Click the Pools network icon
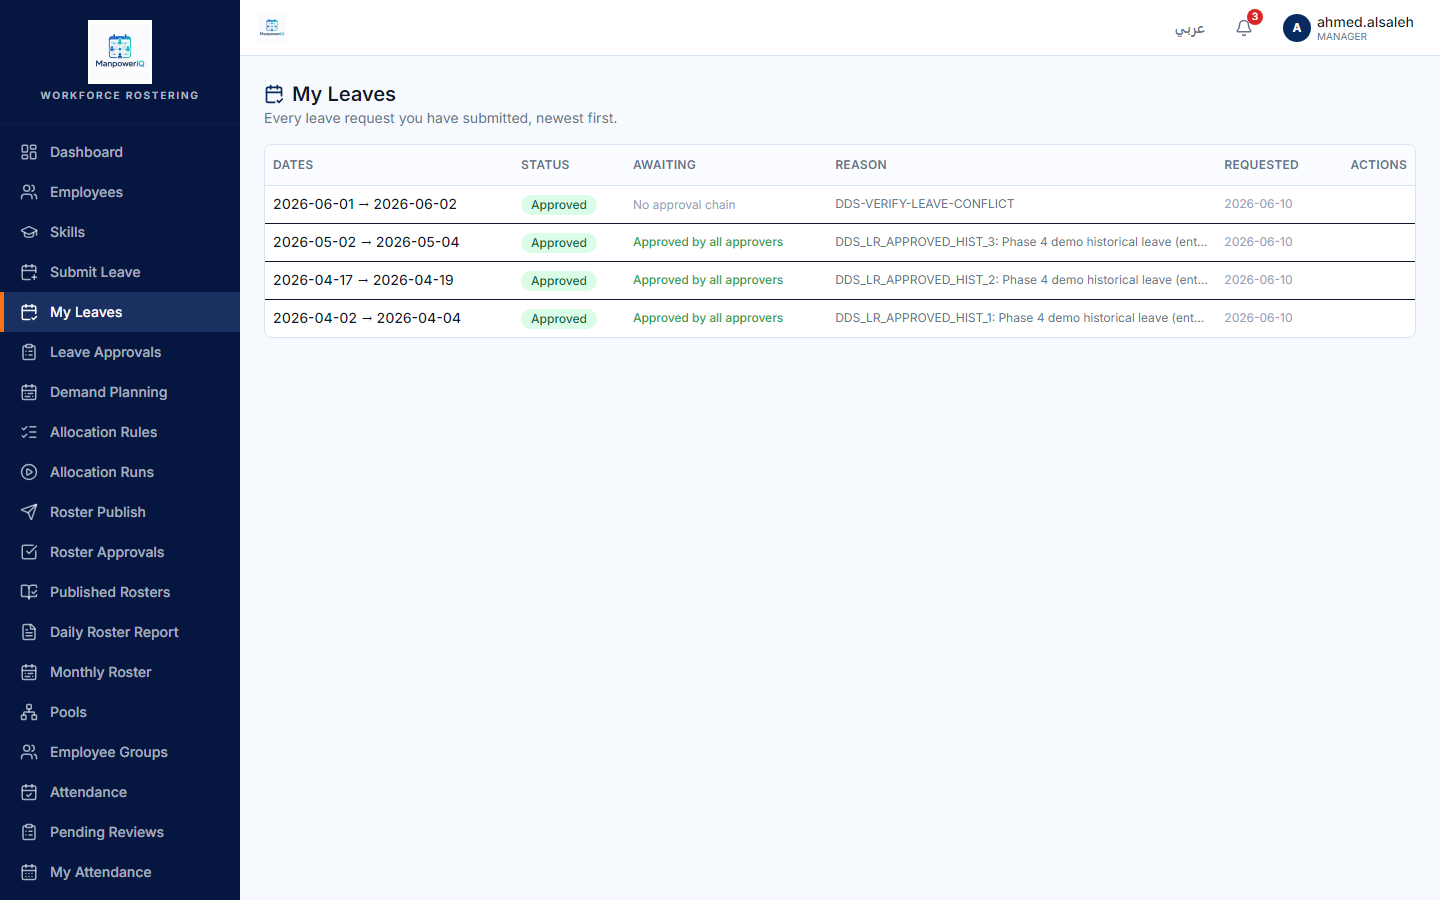1440x900 pixels. pos(29,712)
